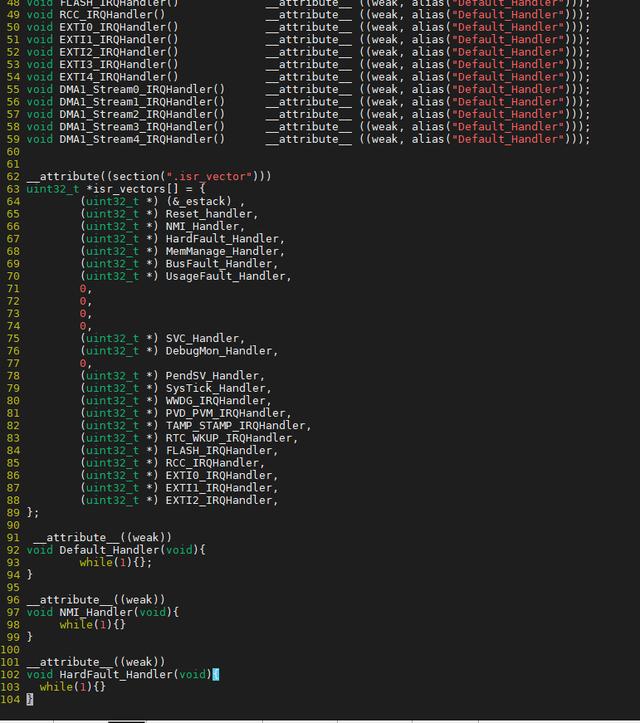Click EXTI4_IRQHandler() declaration on line 54
Viewport: 640px width, 723px height.
click(119, 77)
